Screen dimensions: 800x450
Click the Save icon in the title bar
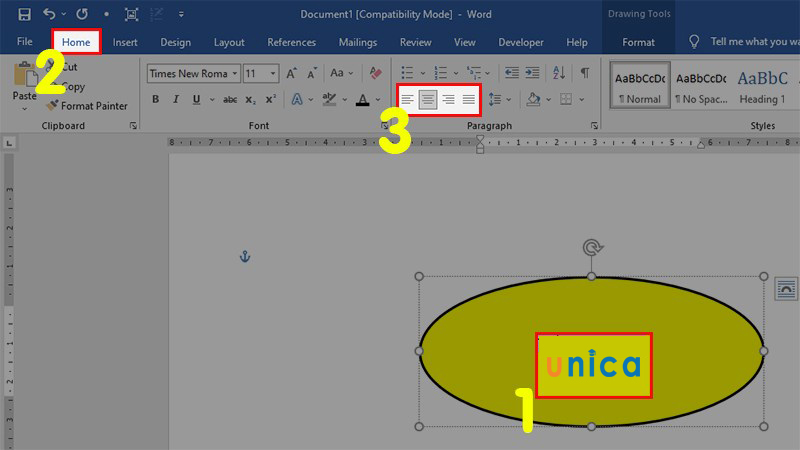coord(24,15)
